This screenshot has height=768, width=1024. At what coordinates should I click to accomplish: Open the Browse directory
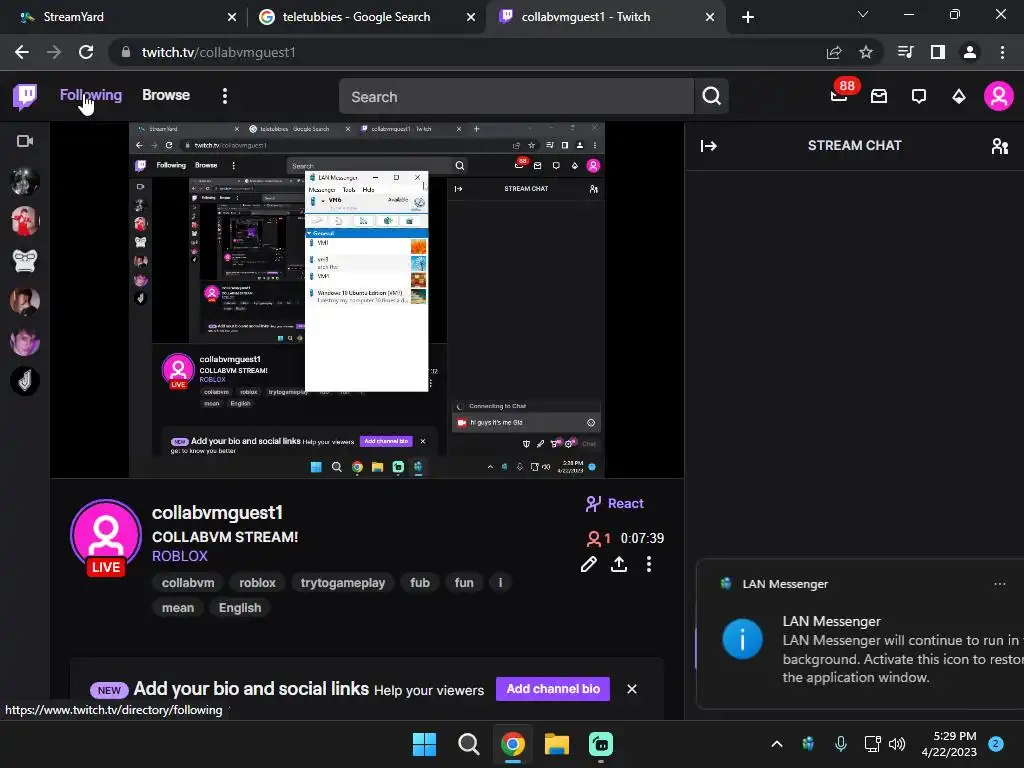tap(166, 95)
